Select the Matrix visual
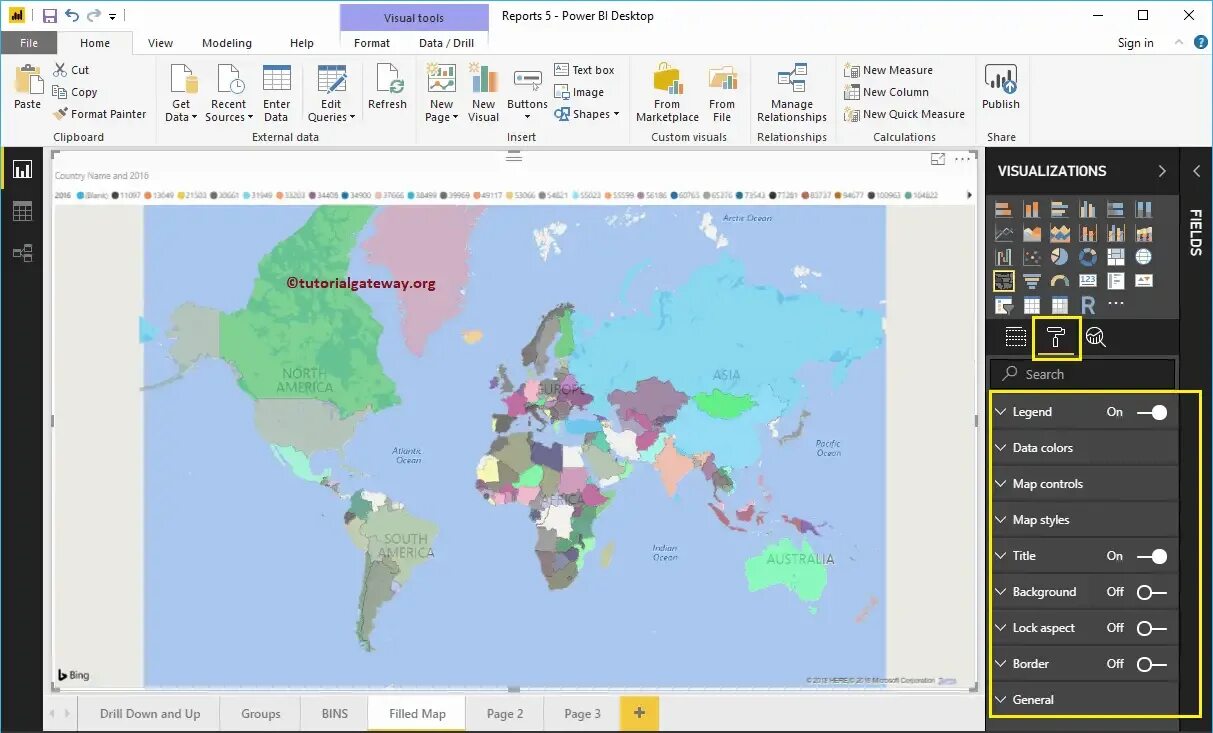The height and width of the screenshot is (733, 1213). point(1060,305)
